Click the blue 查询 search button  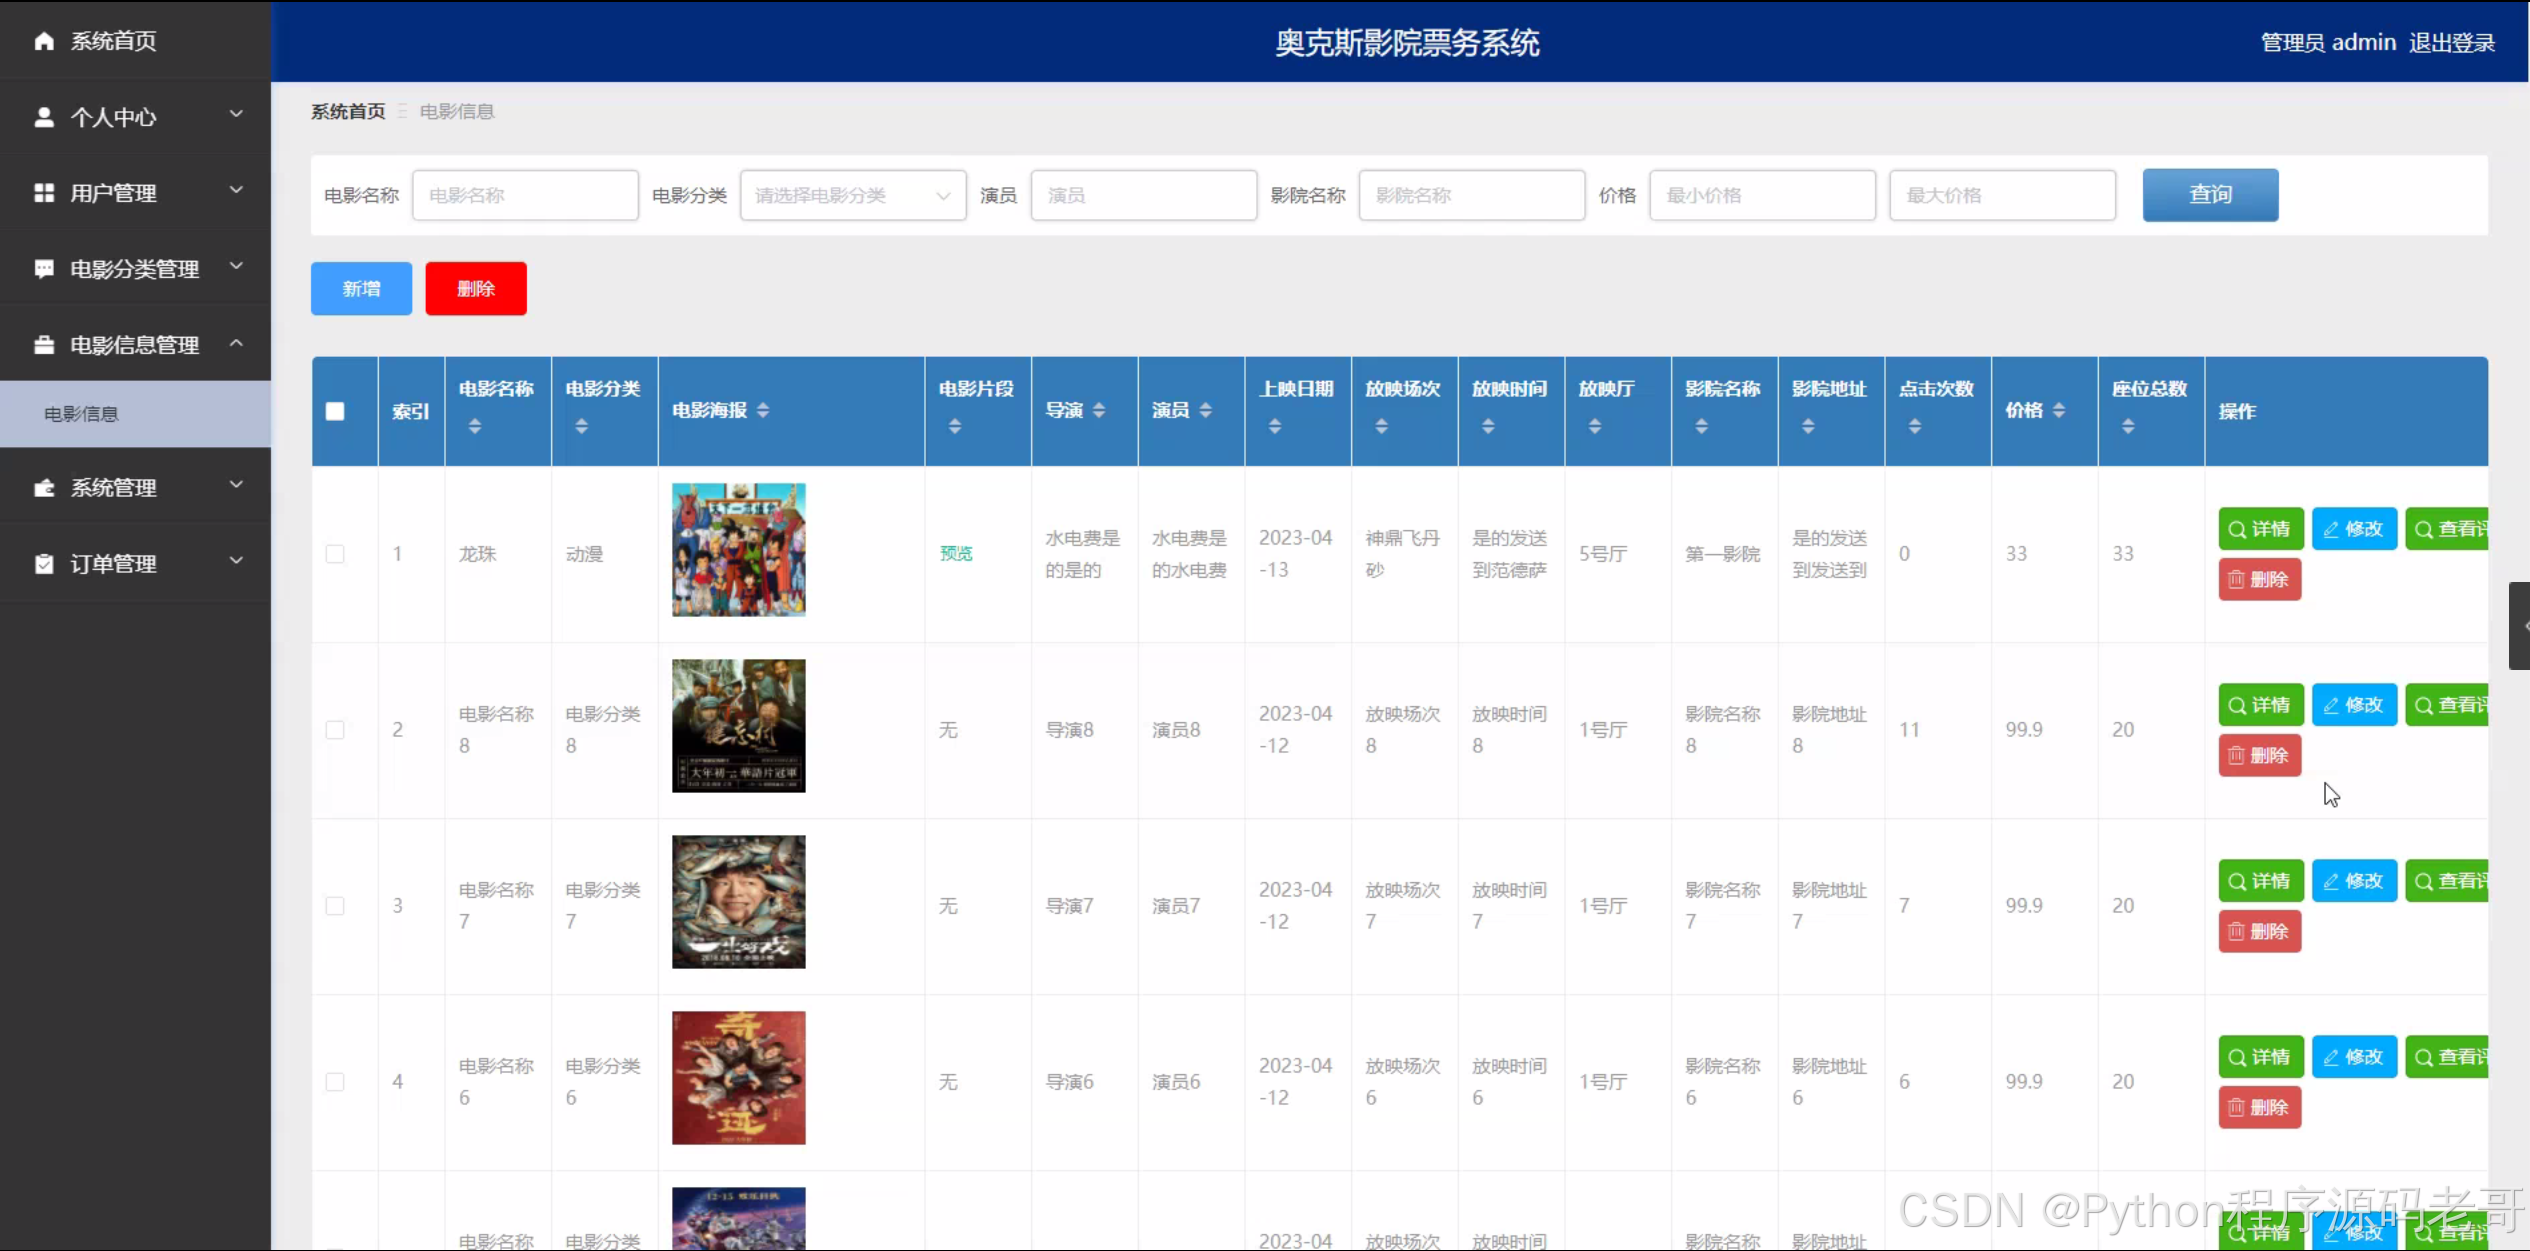click(x=2210, y=195)
